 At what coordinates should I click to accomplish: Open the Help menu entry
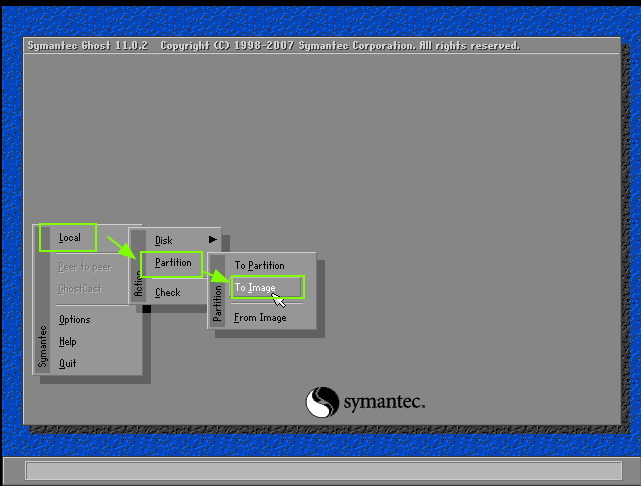(x=67, y=342)
